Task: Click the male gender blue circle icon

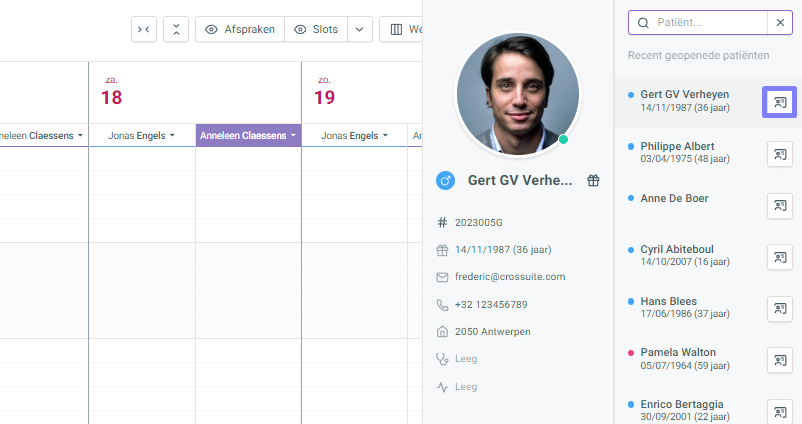Action: pyautogui.click(x=445, y=181)
